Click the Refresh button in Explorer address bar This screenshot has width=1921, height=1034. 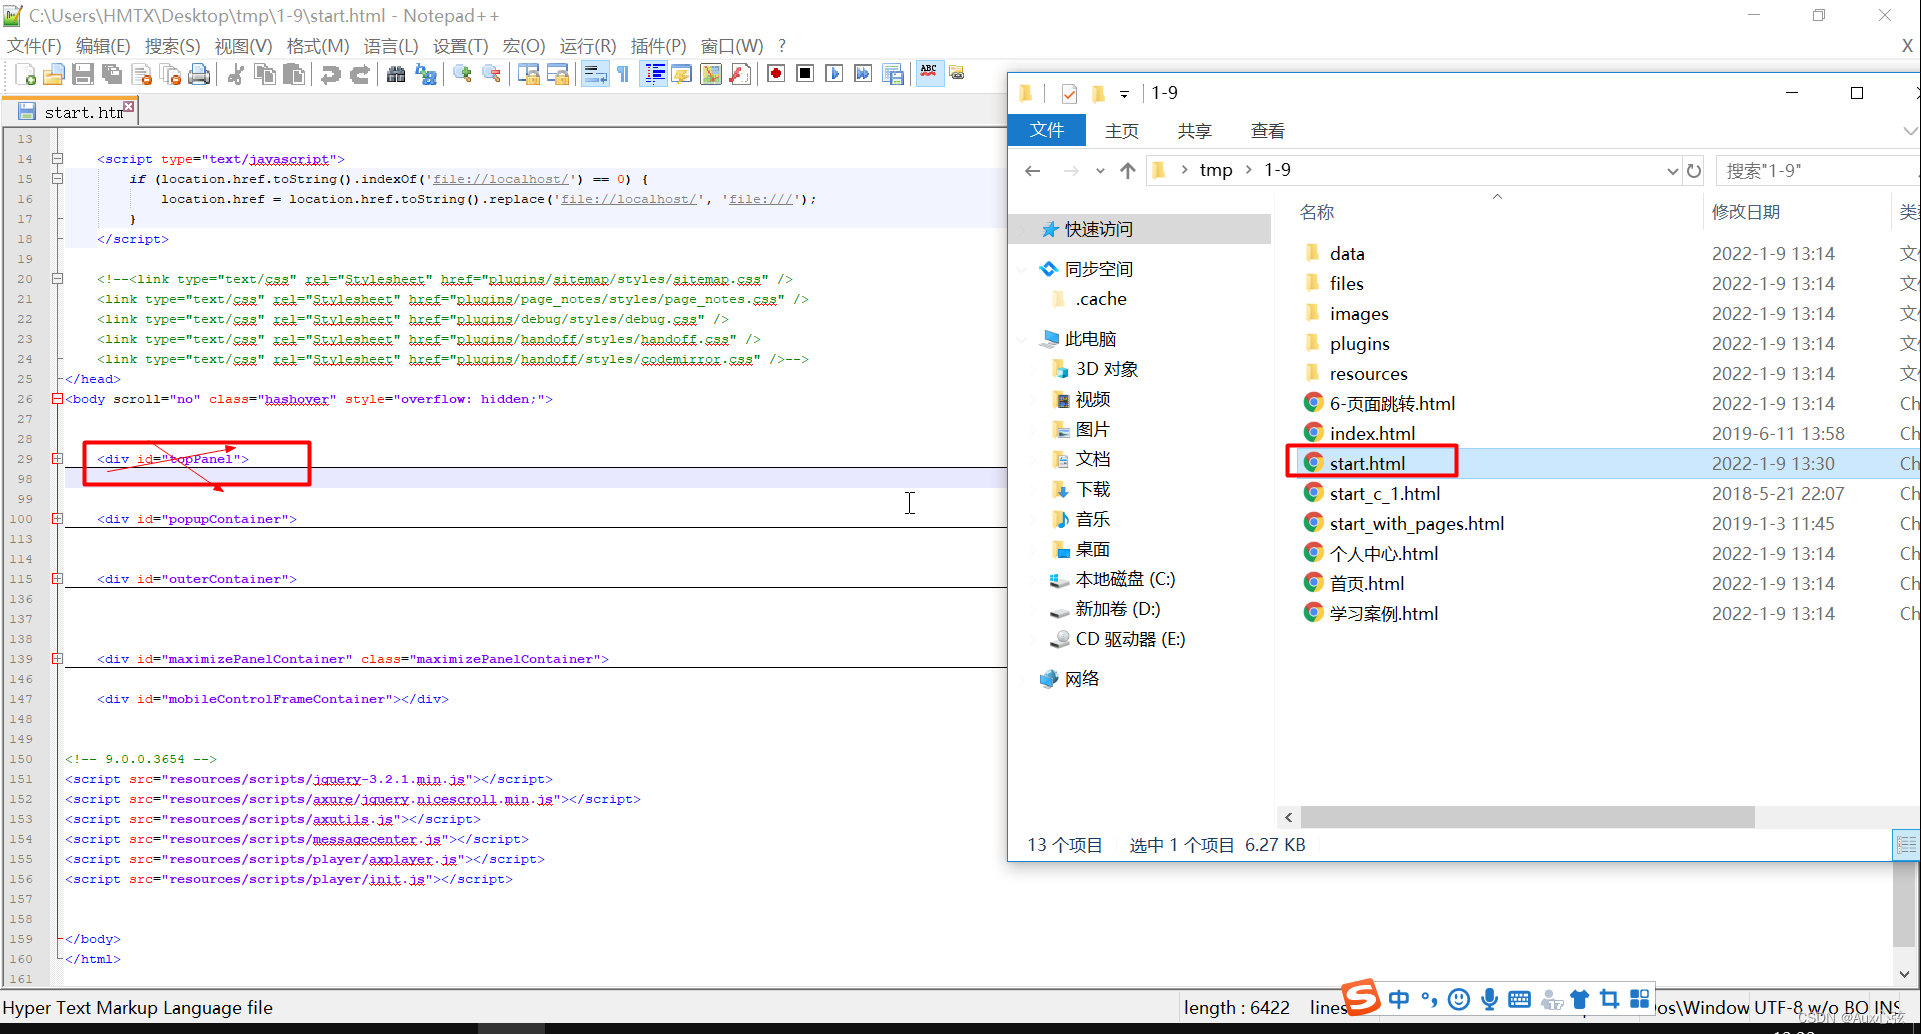coord(1694,171)
